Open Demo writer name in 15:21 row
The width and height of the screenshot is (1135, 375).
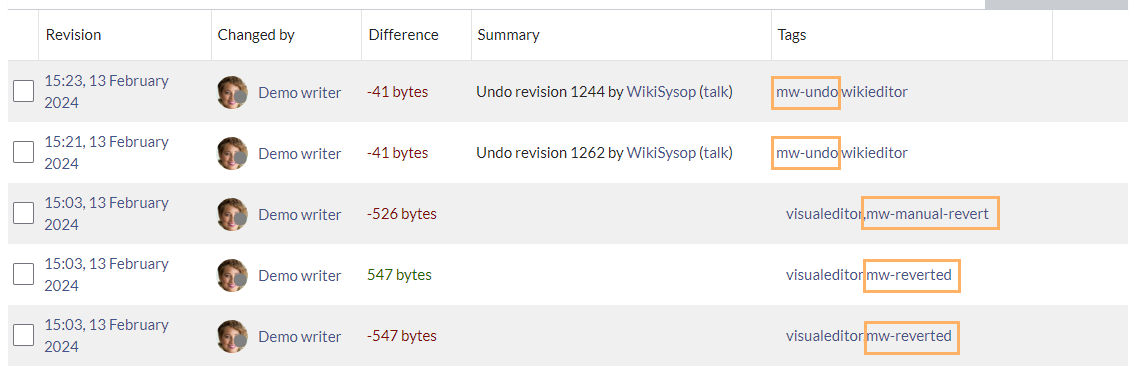tap(300, 153)
